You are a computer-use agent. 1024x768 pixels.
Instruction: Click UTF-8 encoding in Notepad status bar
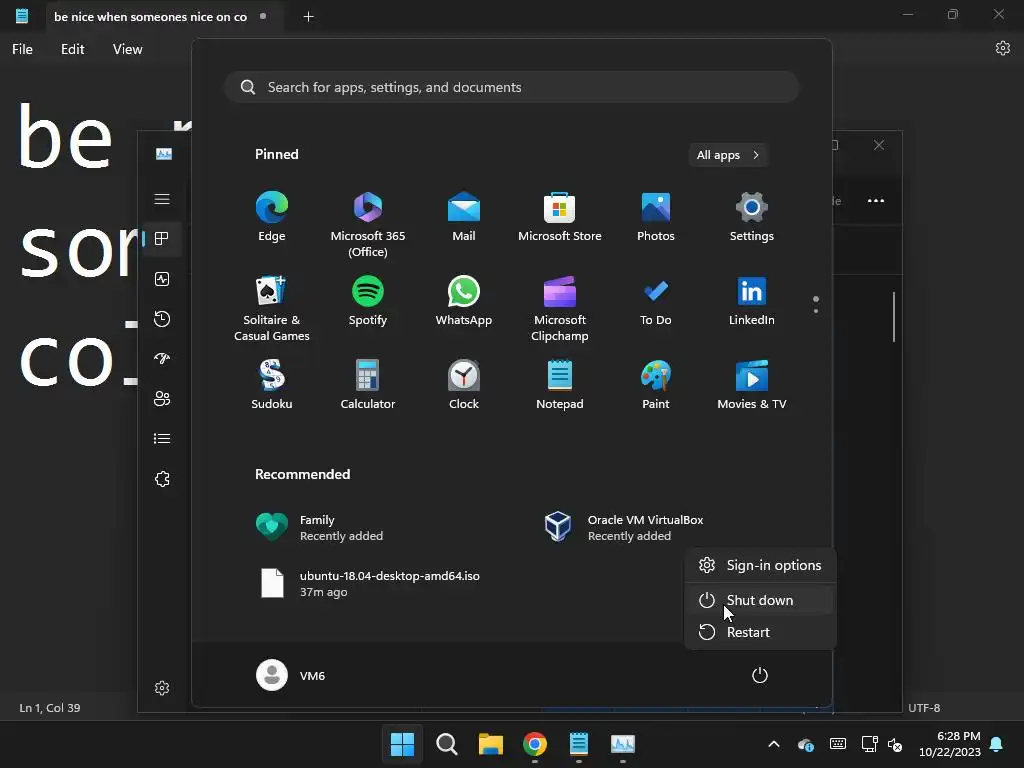tap(924, 708)
